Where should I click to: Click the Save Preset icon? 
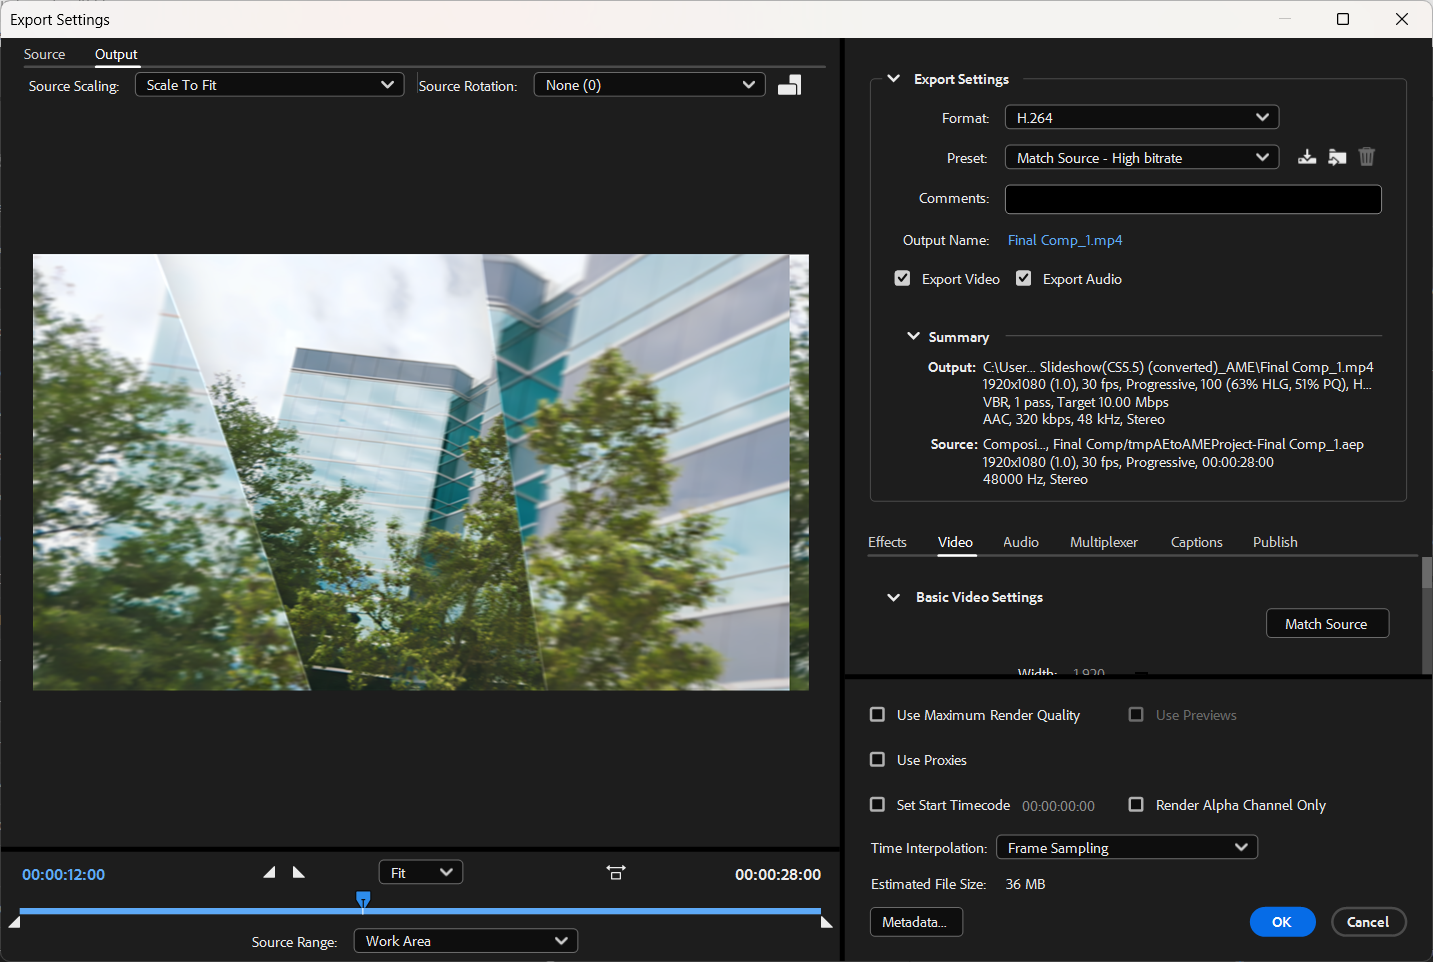1307,156
